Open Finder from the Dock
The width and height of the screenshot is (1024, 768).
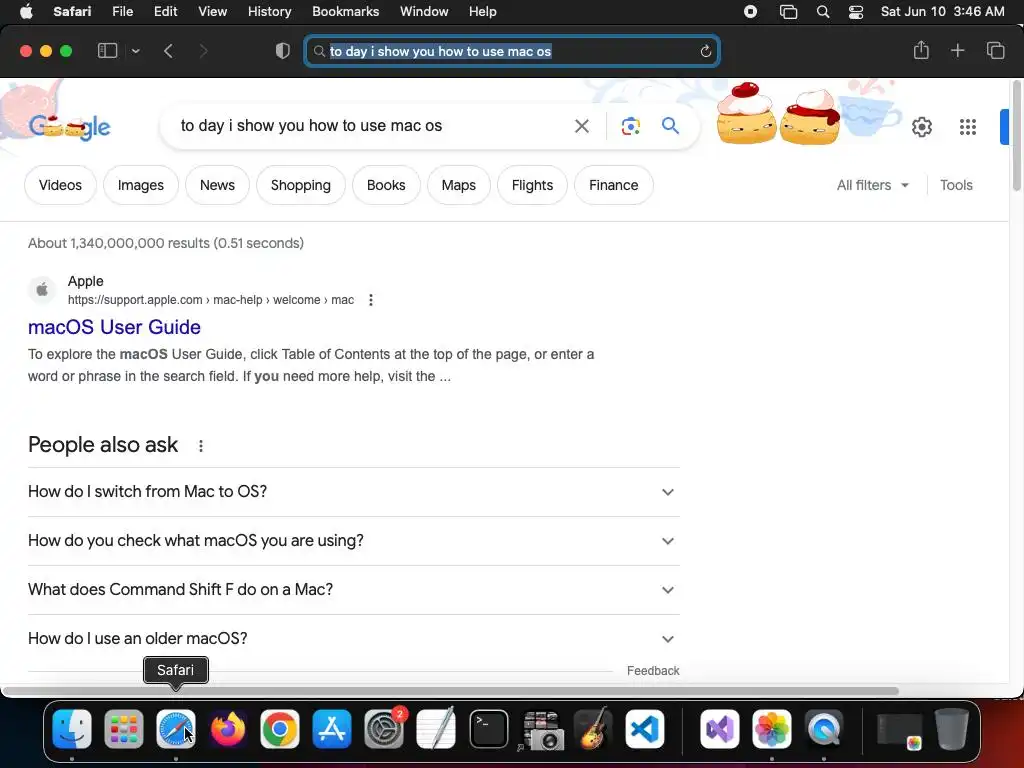(72, 729)
